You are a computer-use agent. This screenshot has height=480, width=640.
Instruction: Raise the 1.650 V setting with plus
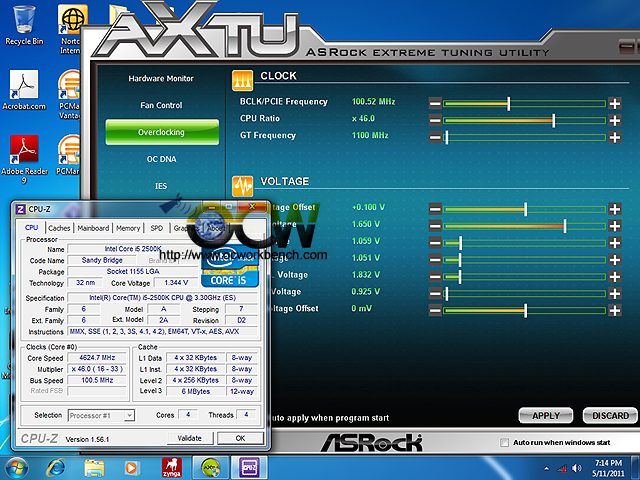614,226
